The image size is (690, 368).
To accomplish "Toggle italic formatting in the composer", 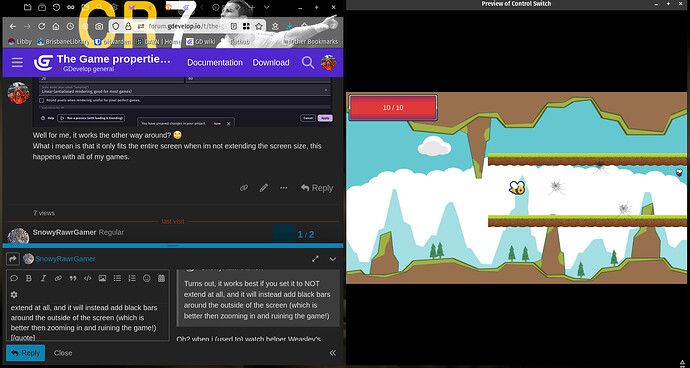I will [43, 278].
